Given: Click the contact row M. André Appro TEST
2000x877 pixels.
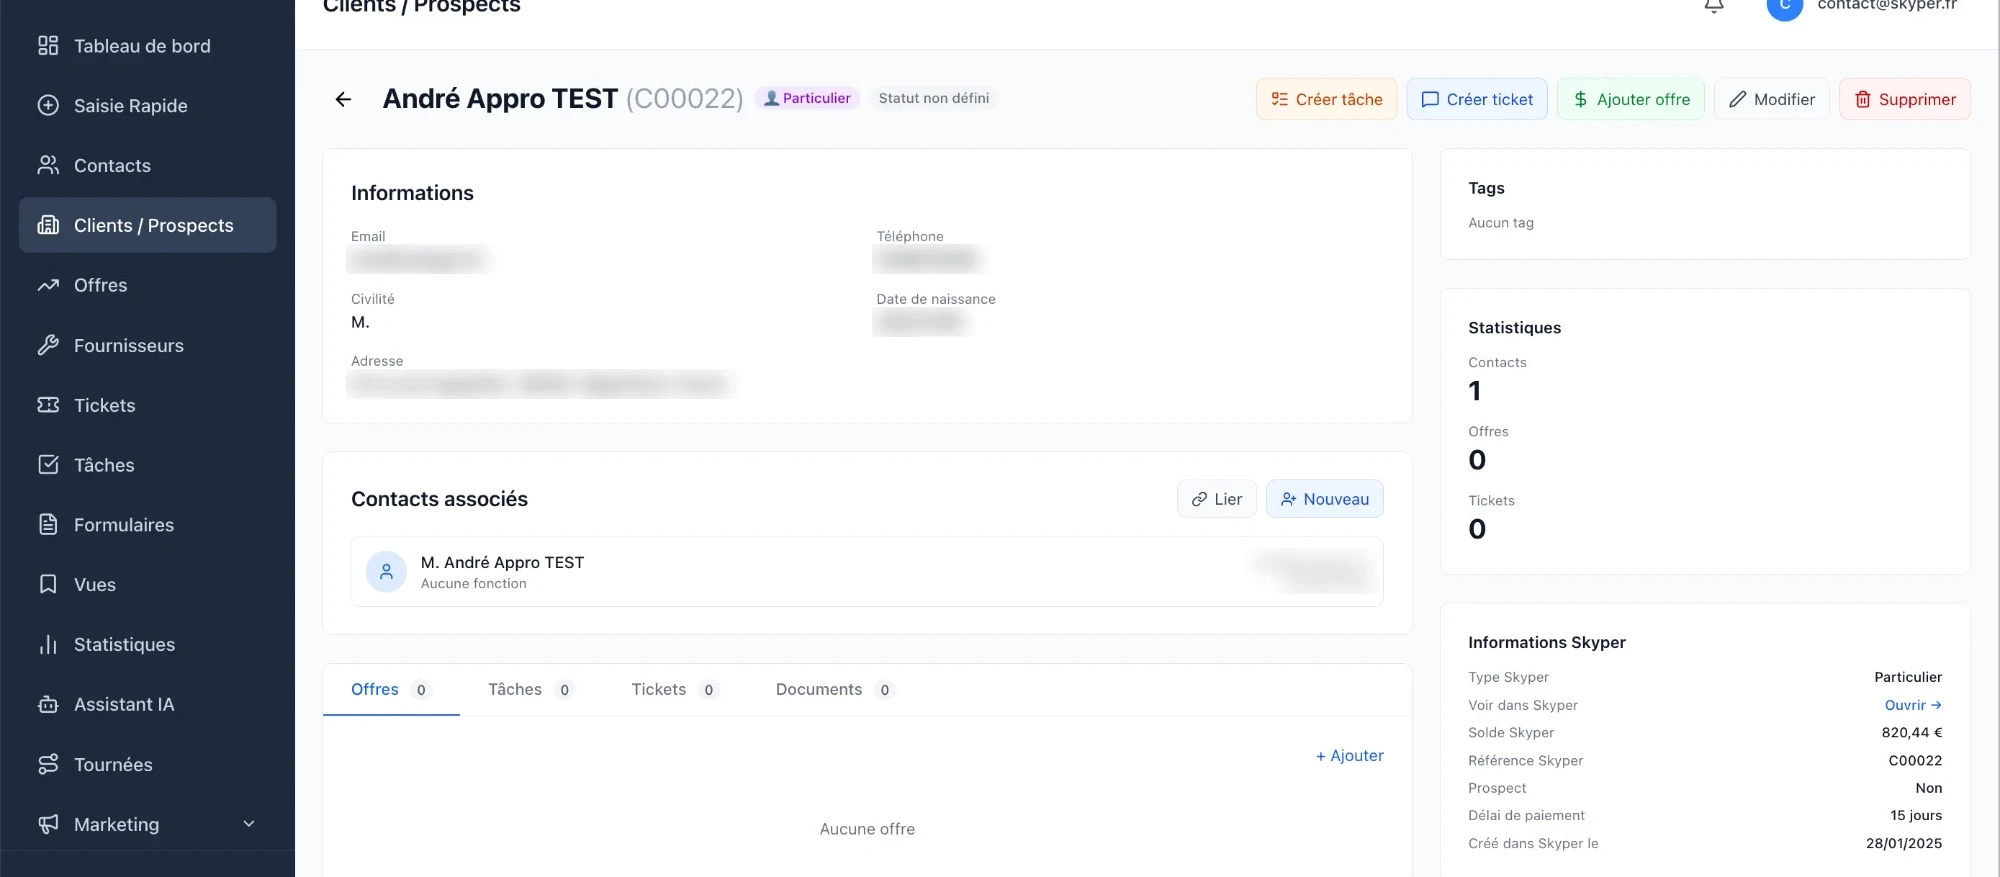Looking at the screenshot, I should (867, 572).
